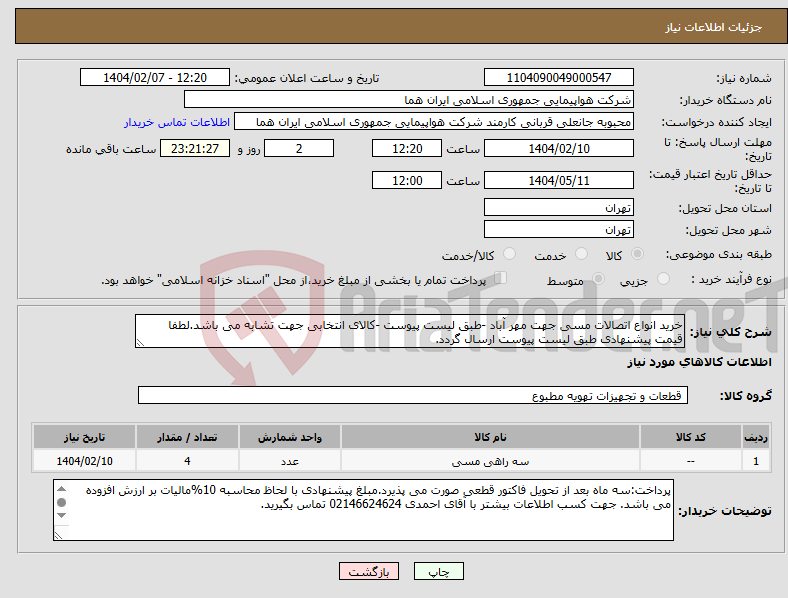Select the کالا radio button
Viewport: 788px width, 598px height.
click(x=637, y=254)
